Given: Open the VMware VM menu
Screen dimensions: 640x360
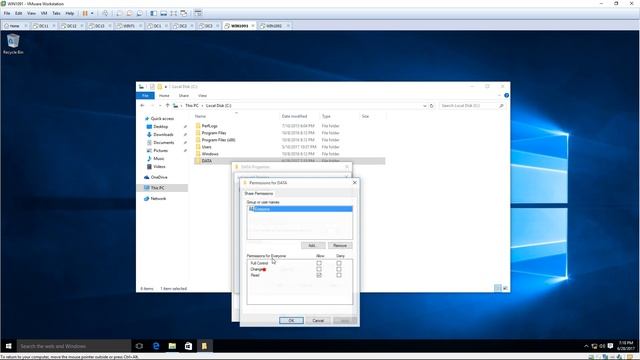Looking at the screenshot, I should [44, 13].
